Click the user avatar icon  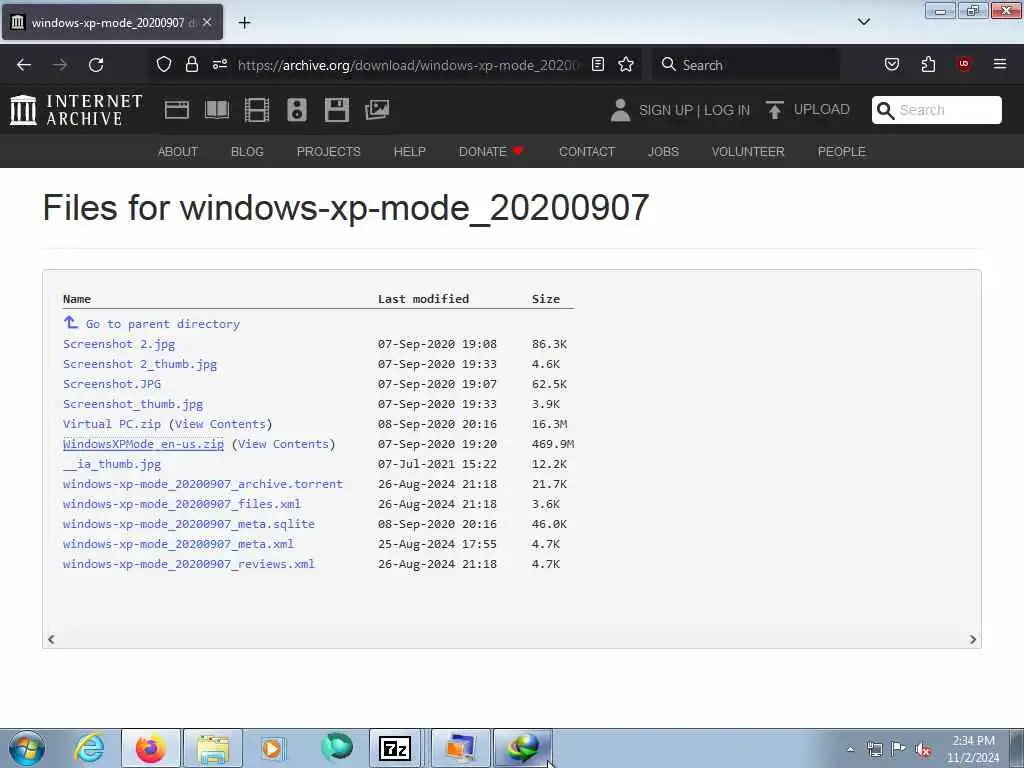(x=620, y=110)
